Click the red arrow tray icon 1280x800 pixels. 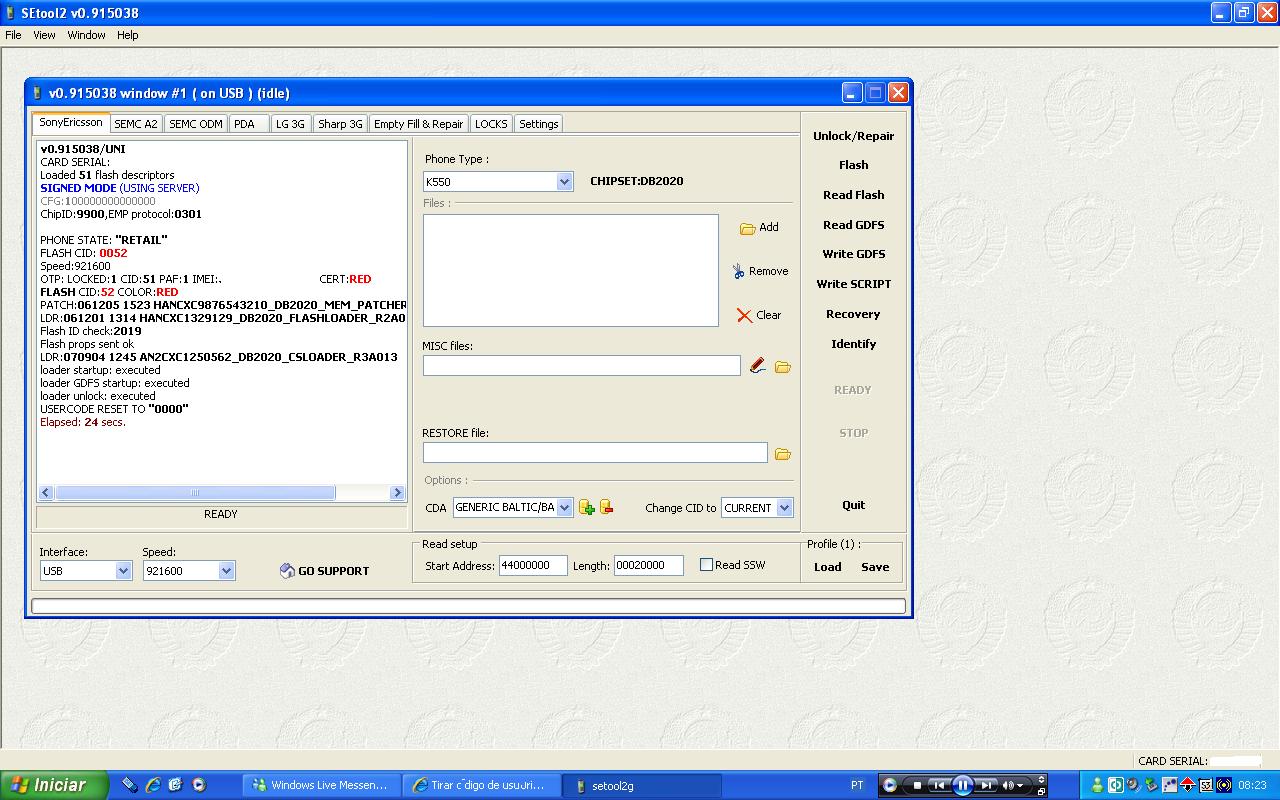[1187, 785]
